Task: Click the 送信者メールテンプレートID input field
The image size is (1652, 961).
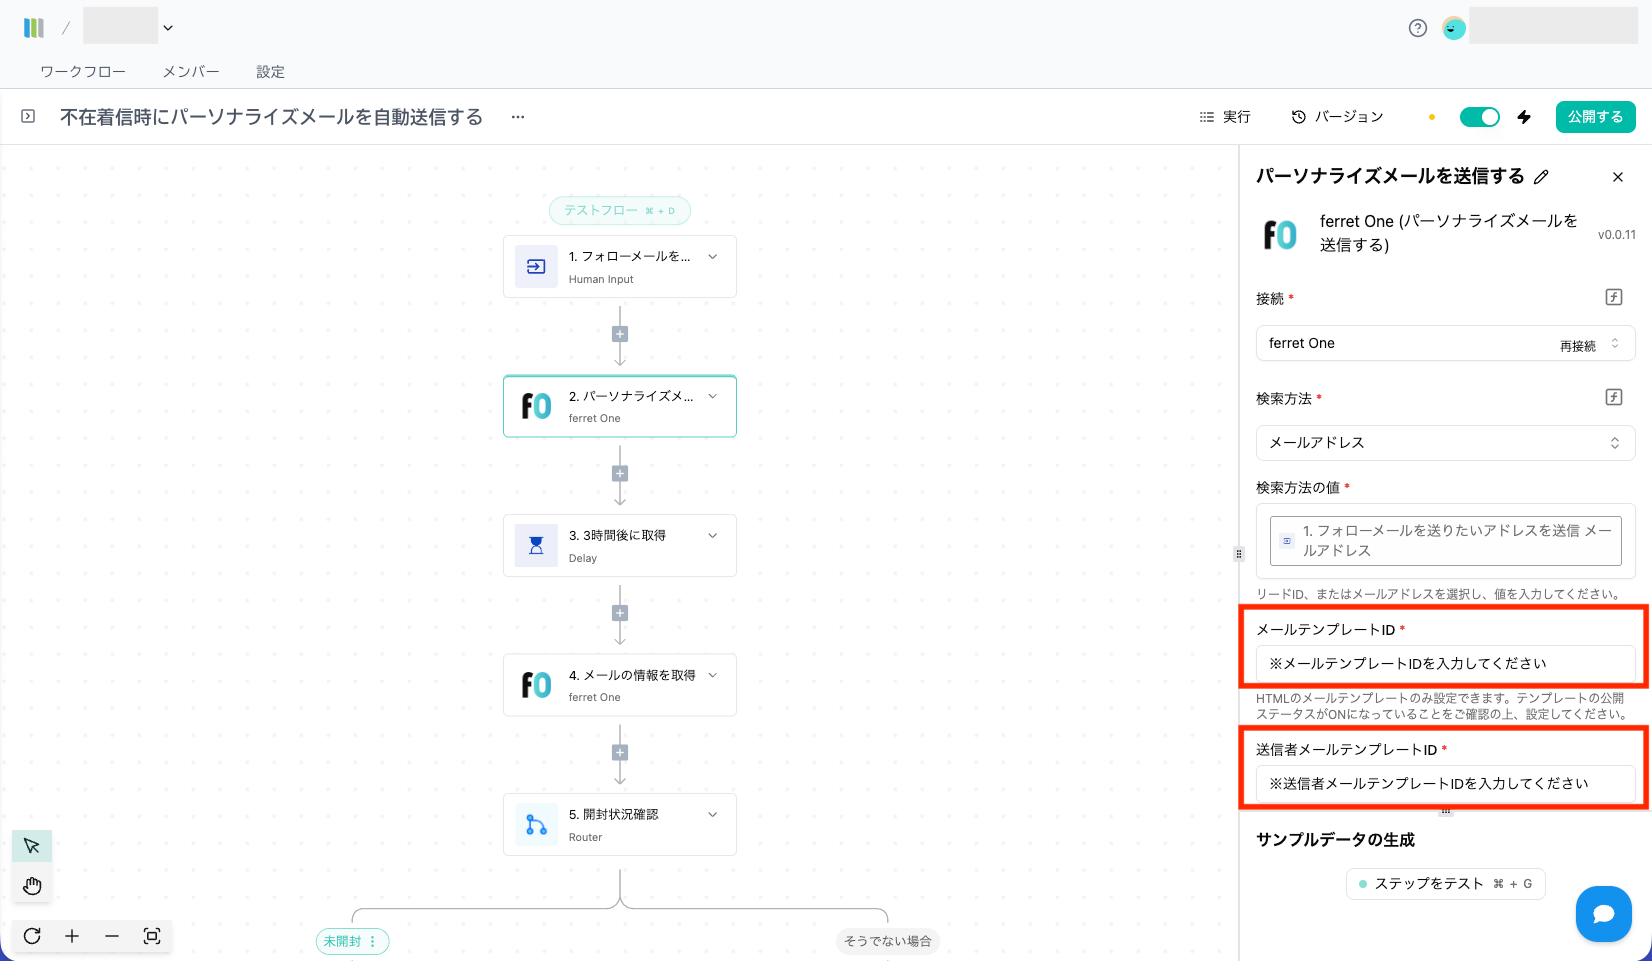Action: click(1445, 784)
